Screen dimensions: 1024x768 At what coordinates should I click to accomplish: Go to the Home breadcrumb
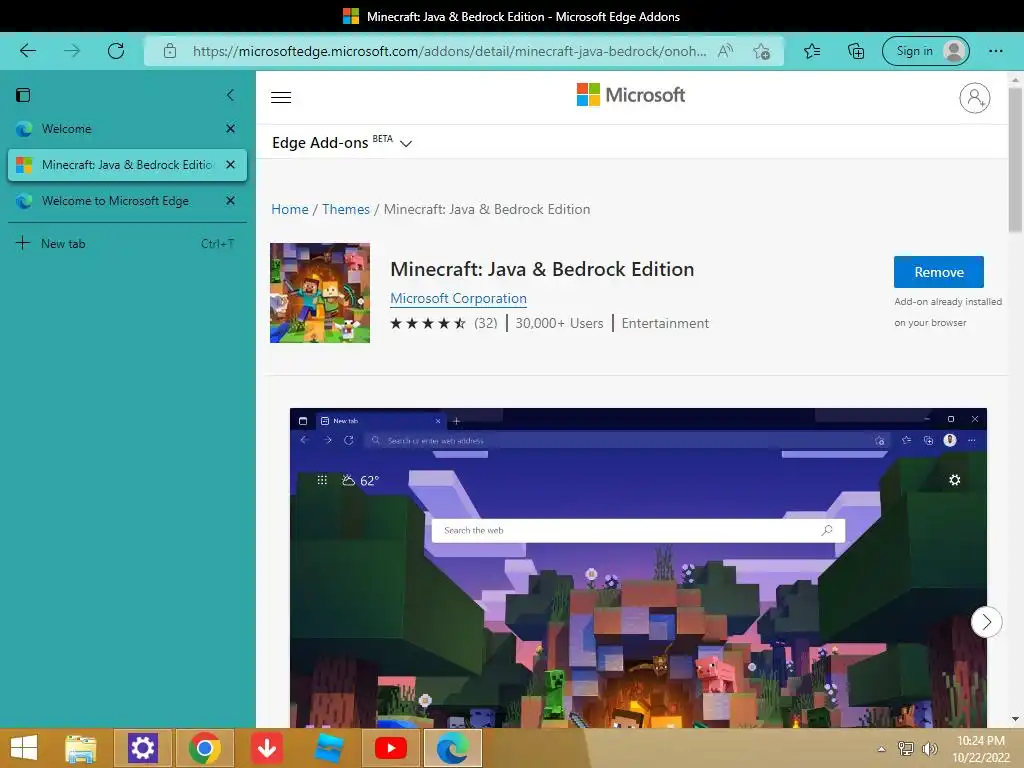pos(290,210)
